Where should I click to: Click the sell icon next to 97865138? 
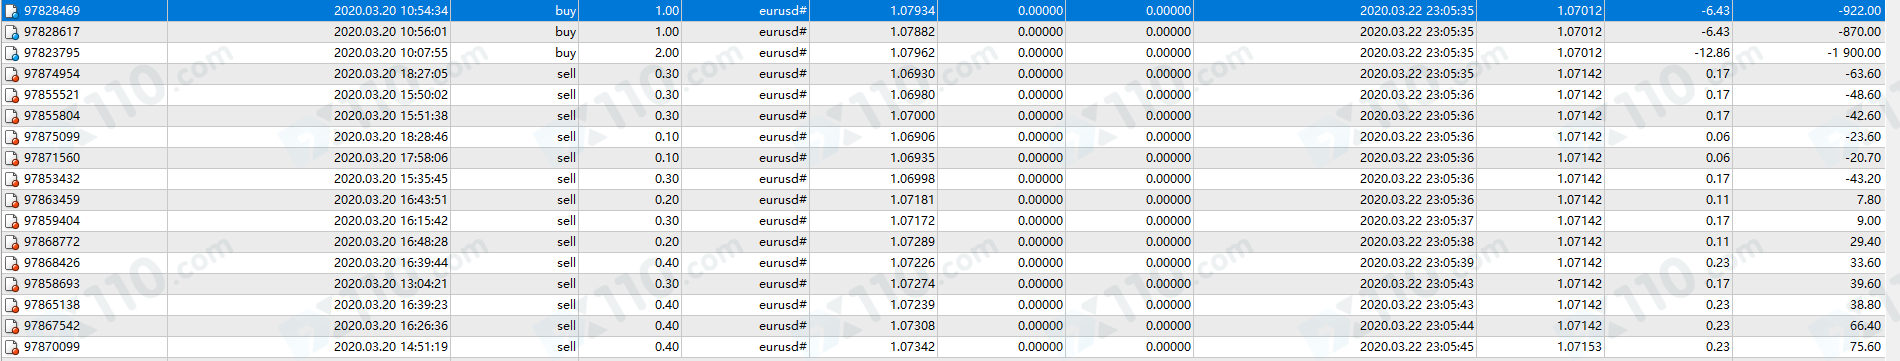click(12, 305)
